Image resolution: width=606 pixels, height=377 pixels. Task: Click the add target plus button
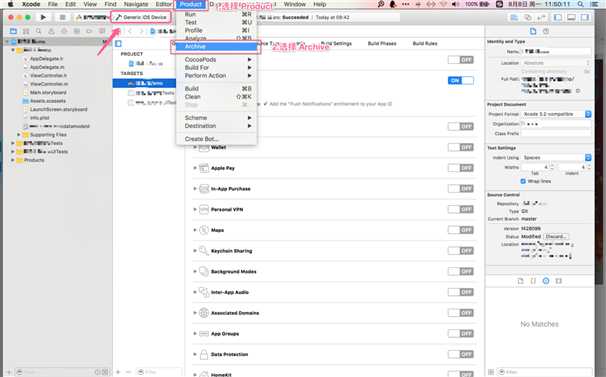click(118, 372)
